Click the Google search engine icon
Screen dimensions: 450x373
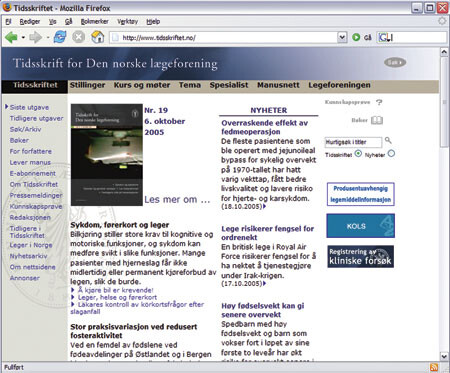pos(383,37)
